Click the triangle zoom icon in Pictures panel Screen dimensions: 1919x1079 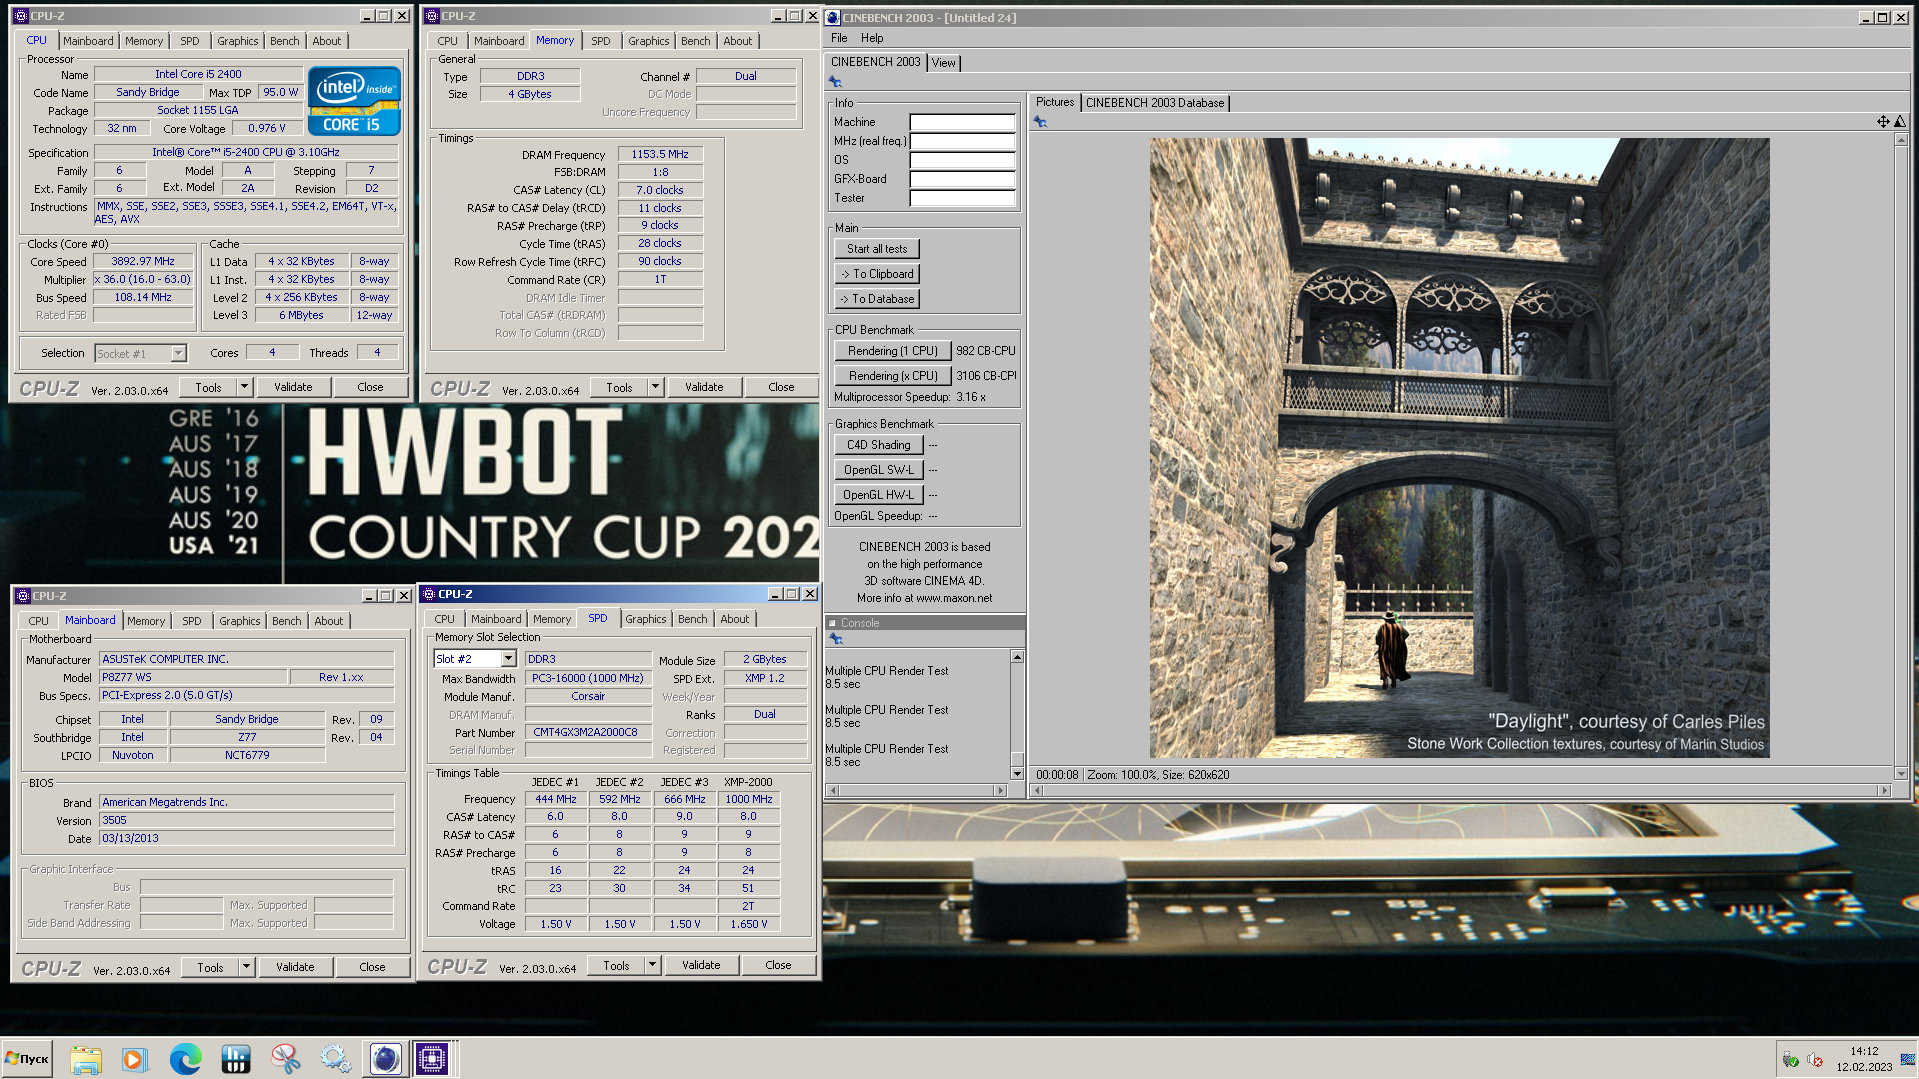click(x=1900, y=122)
